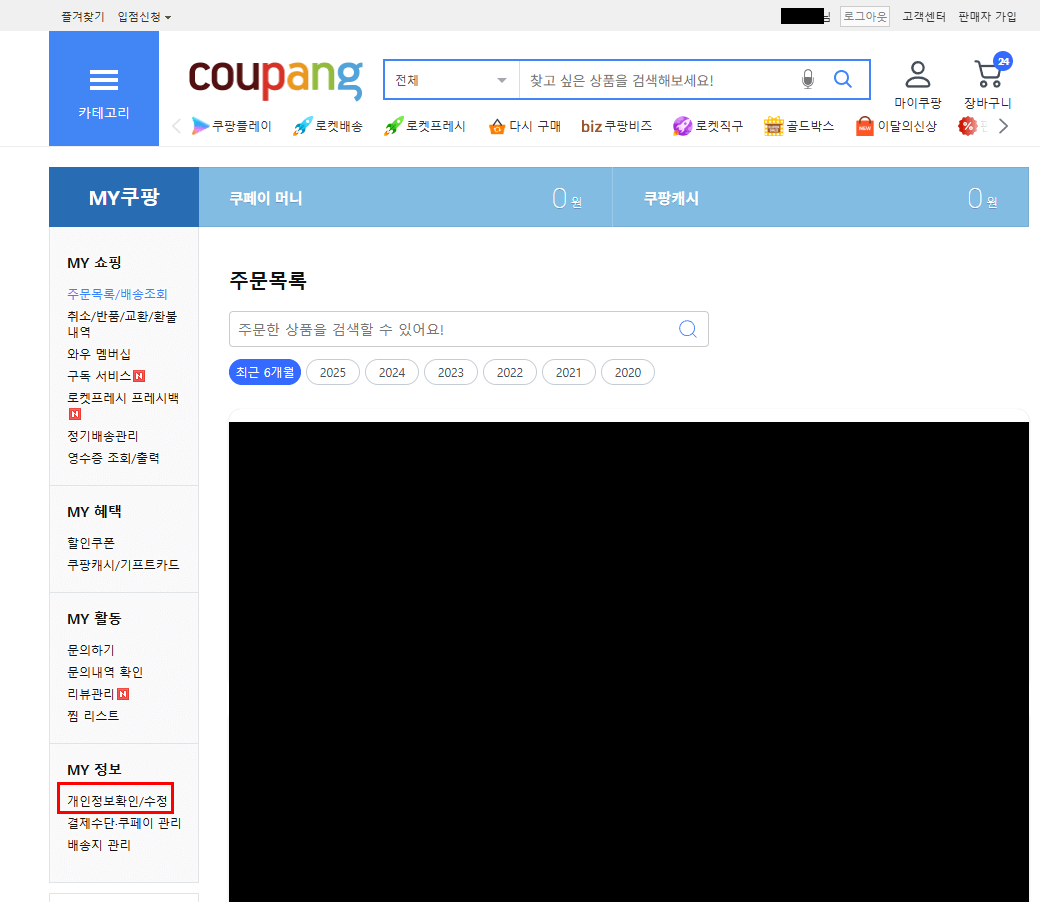Click the 장바구니 shopping cart icon
The height and width of the screenshot is (902, 1040).
(x=987, y=74)
